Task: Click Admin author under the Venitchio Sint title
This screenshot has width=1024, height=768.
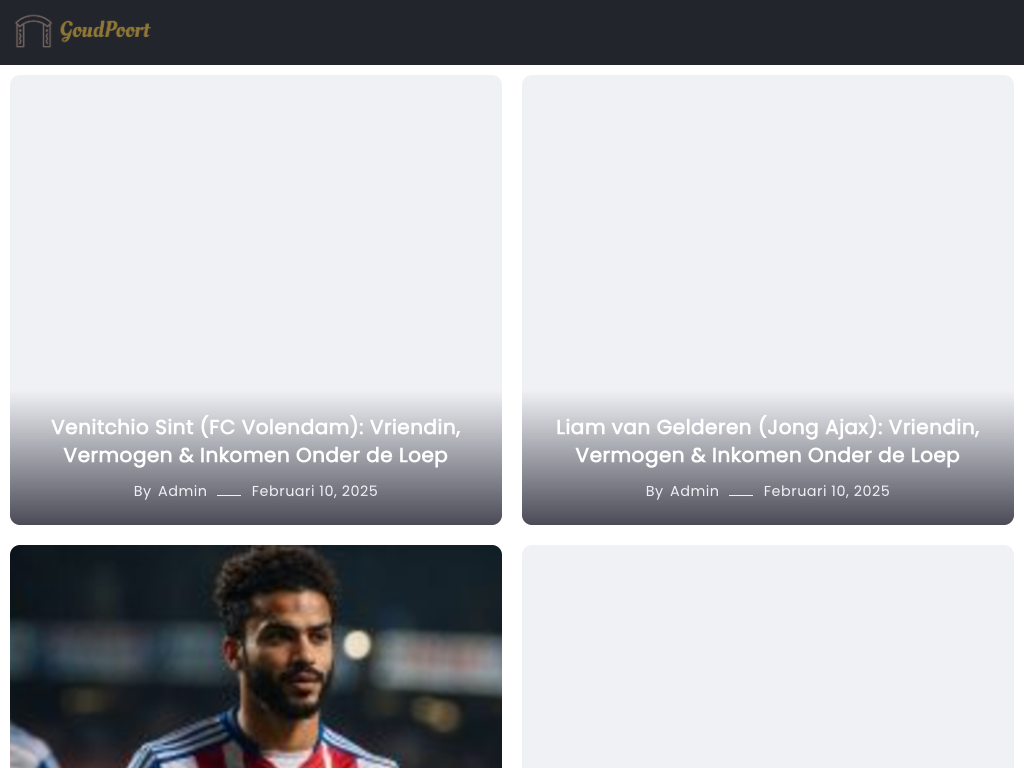Action: 182,491
